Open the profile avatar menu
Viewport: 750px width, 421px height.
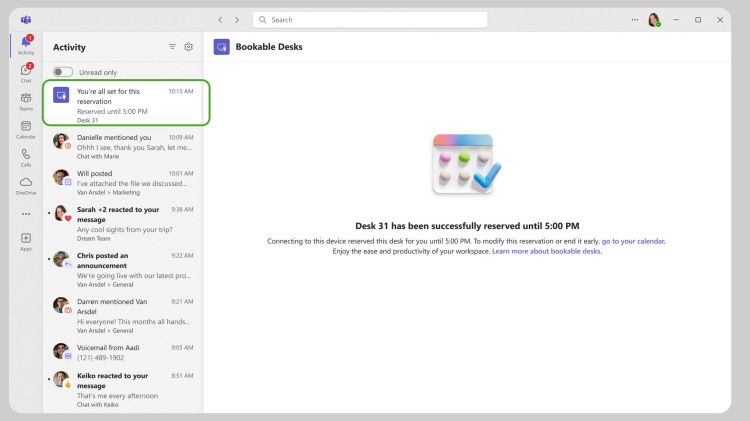pyautogui.click(x=654, y=20)
